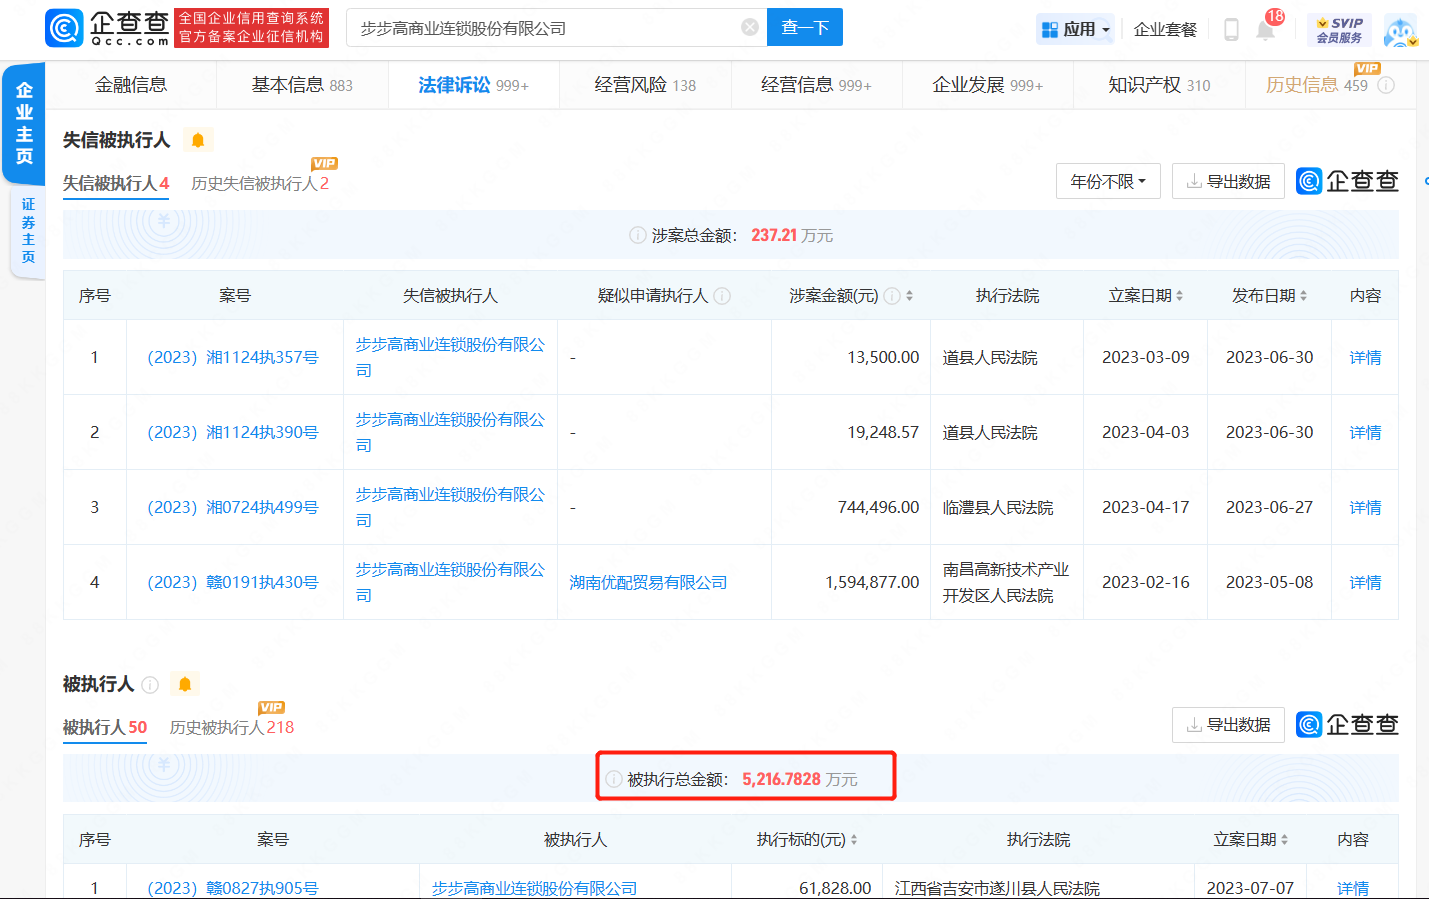1429x899 pixels.
Task: Click 南昌高新技术产业开发区人民法院 cell
Action: [1006, 582]
